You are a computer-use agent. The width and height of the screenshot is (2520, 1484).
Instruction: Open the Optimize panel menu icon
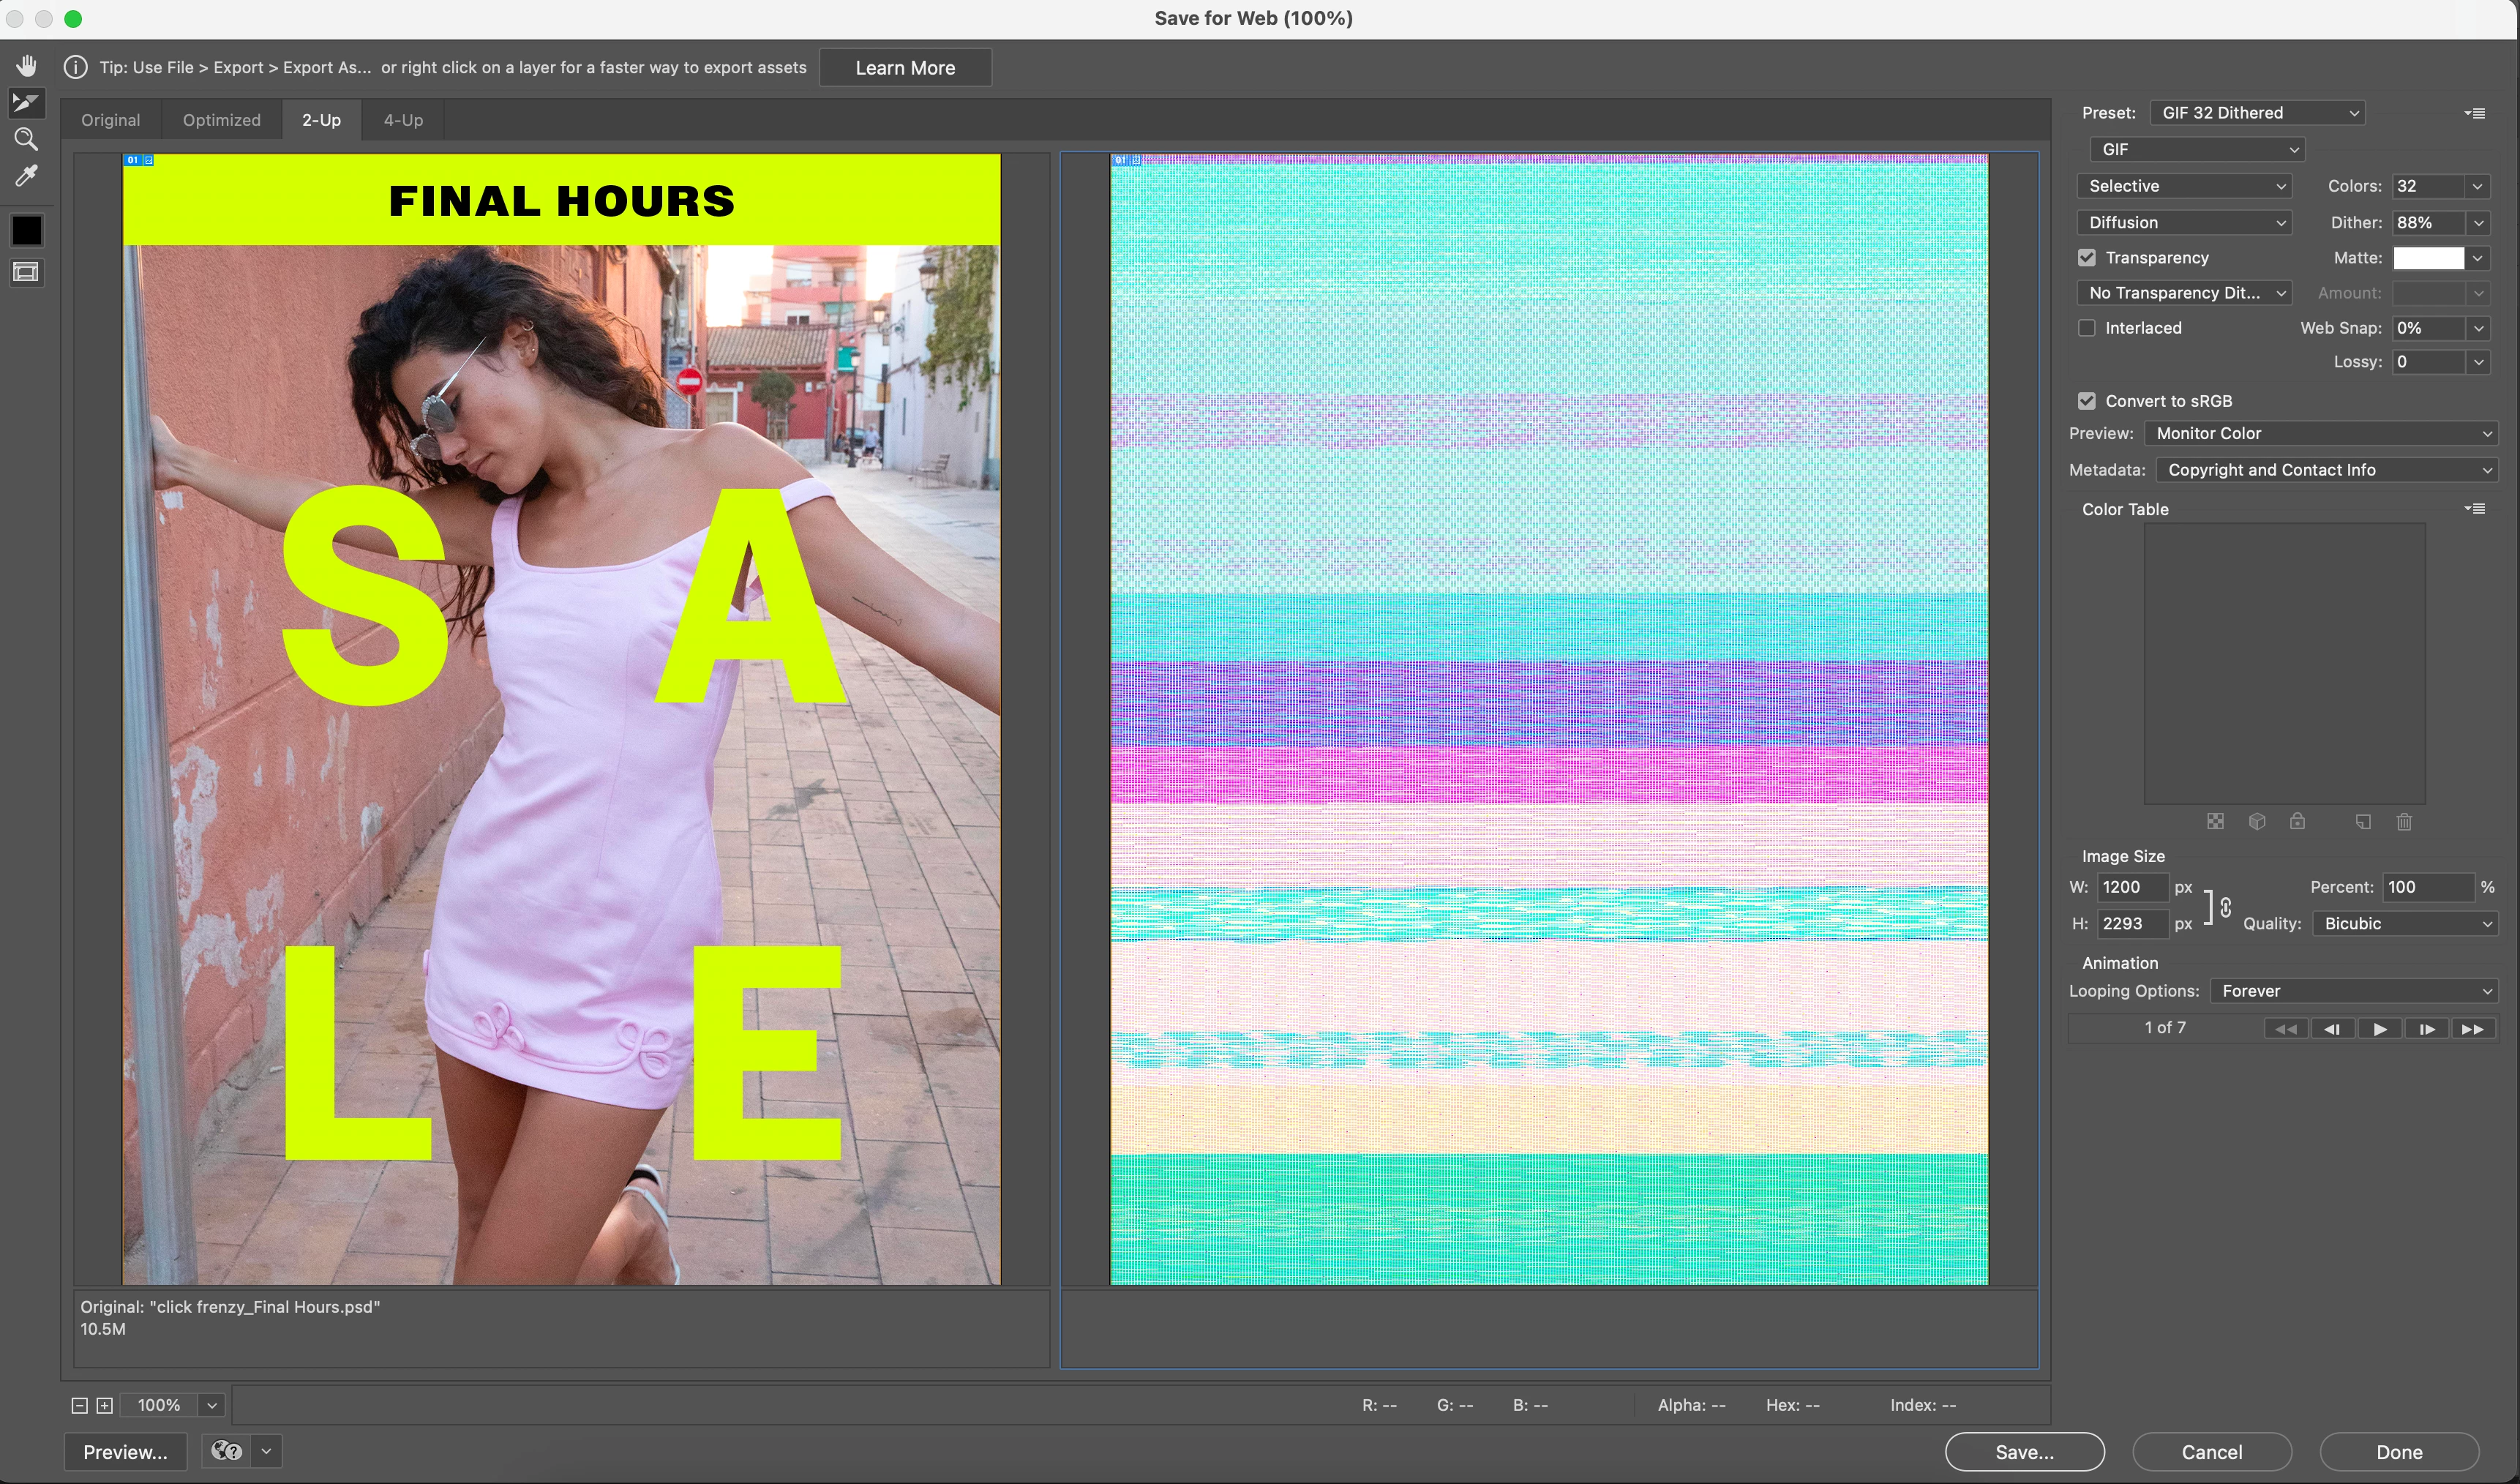[x=2475, y=113]
